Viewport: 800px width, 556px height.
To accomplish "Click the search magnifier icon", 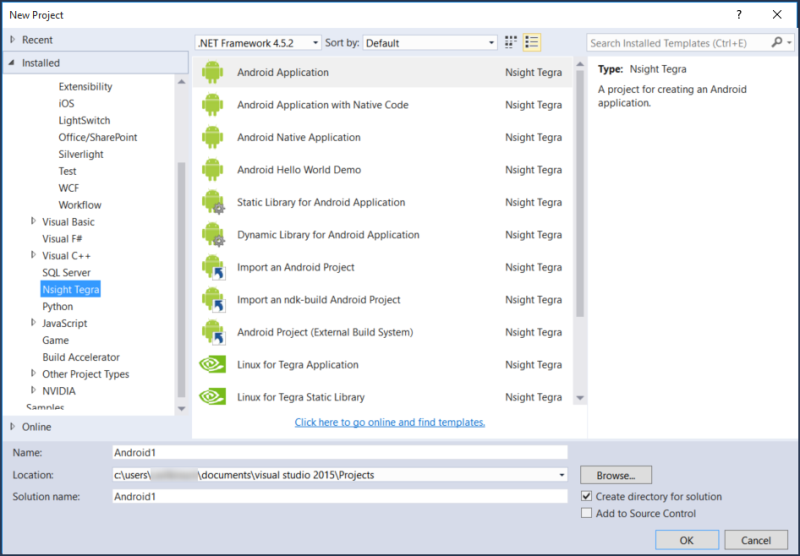I will [x=777, y=43].
